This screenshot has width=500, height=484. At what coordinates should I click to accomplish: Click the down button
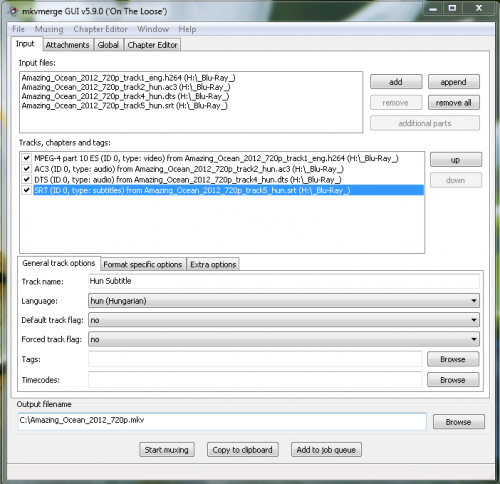coord(456,180)
